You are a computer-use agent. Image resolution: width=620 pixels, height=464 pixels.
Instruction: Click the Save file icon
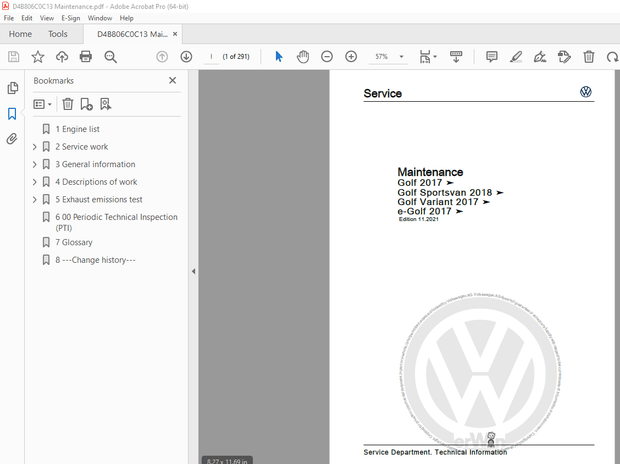click(x=13, y=57)
